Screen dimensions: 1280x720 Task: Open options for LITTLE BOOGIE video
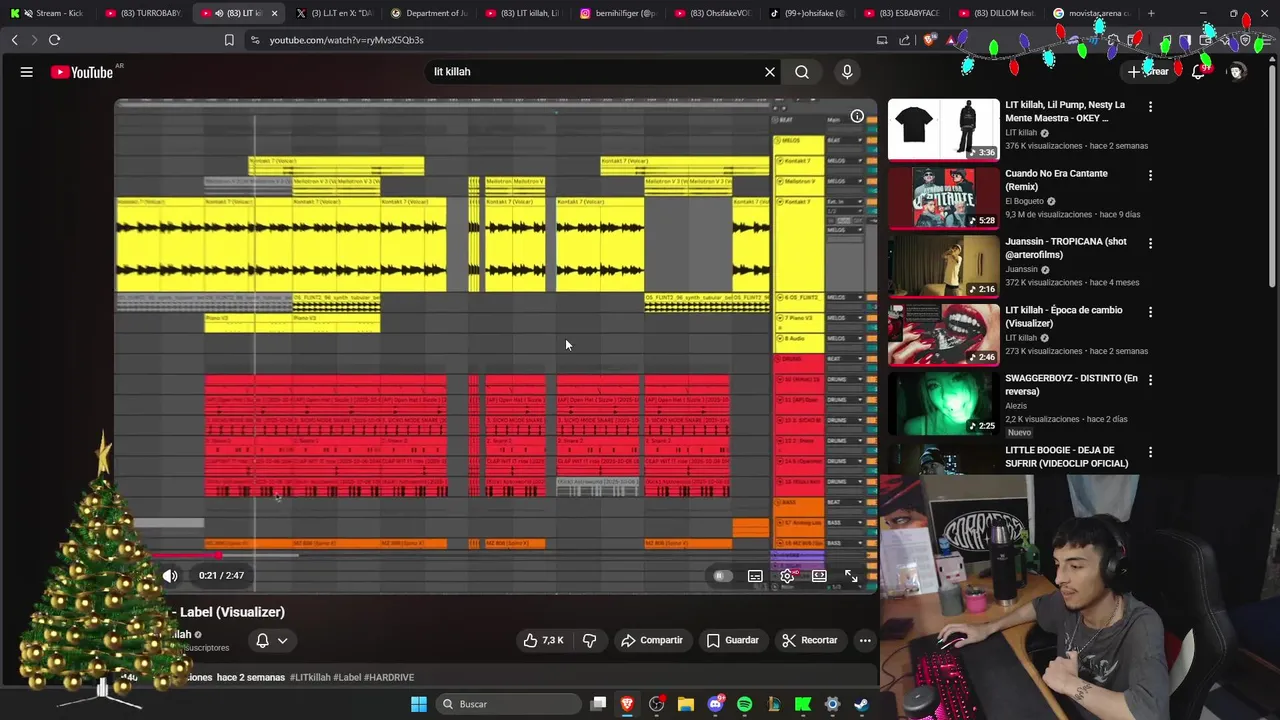[x=1150, y=452]
